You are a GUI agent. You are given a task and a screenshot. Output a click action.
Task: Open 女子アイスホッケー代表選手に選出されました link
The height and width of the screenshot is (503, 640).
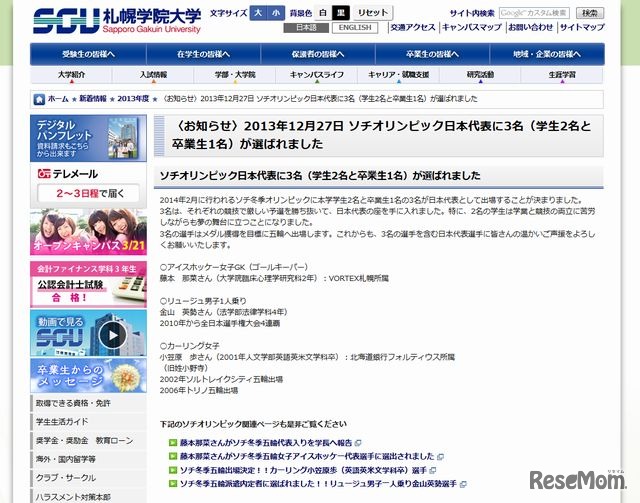point(307,456)
